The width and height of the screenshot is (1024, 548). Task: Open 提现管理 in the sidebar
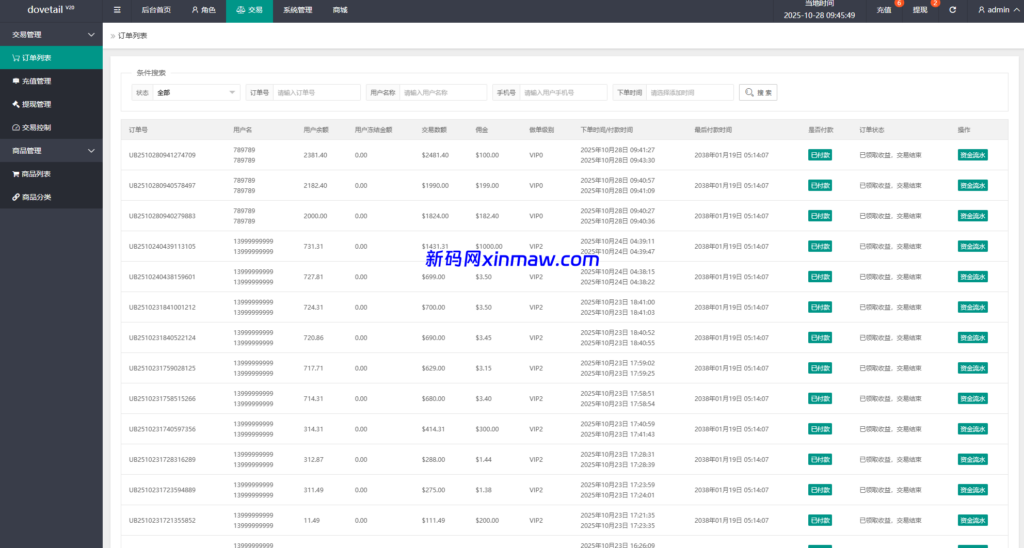pos(37,104)
